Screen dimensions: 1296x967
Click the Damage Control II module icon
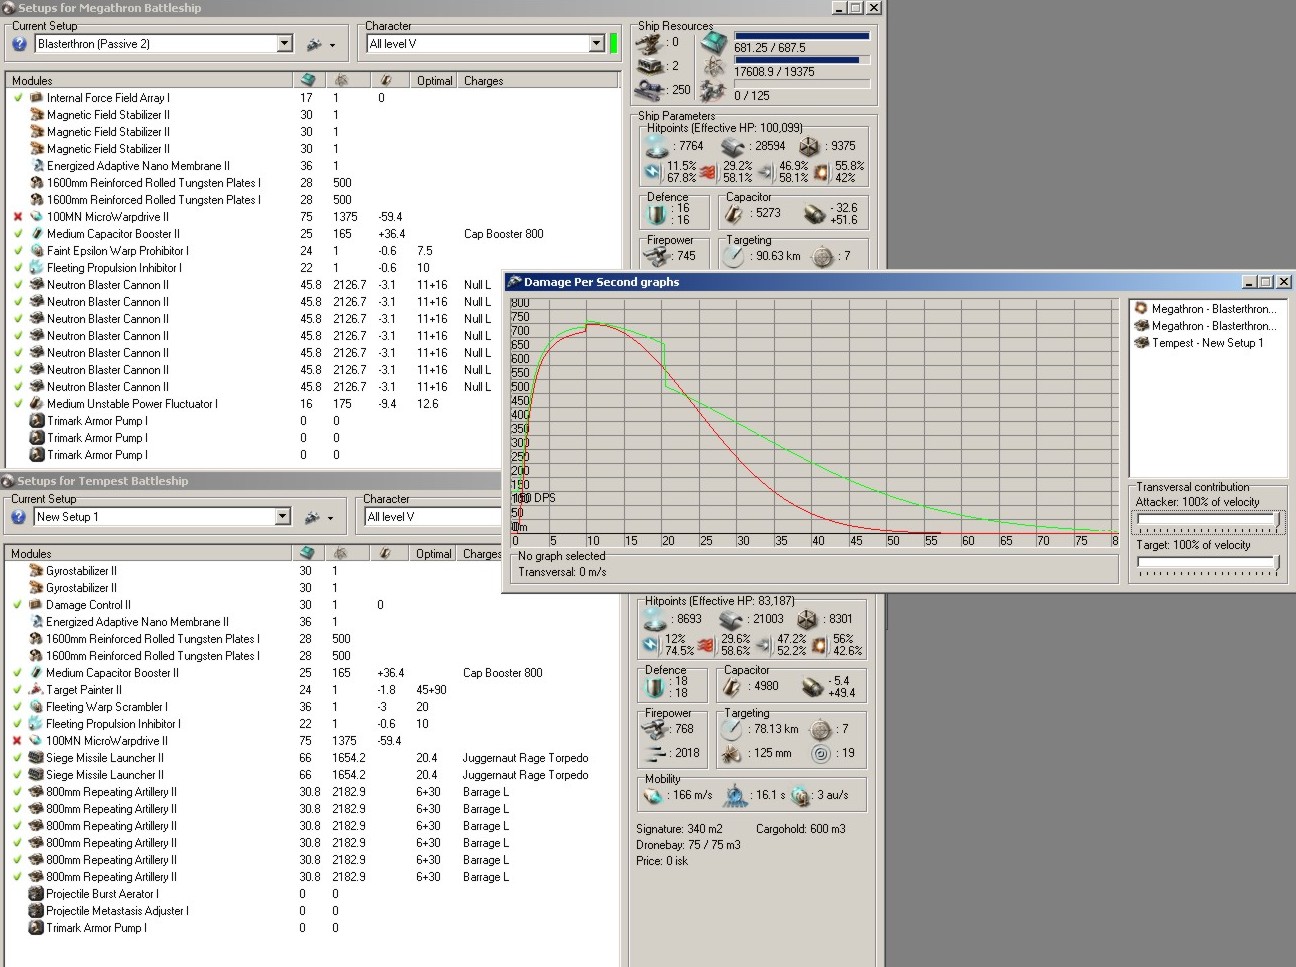[x=35, y=605]
